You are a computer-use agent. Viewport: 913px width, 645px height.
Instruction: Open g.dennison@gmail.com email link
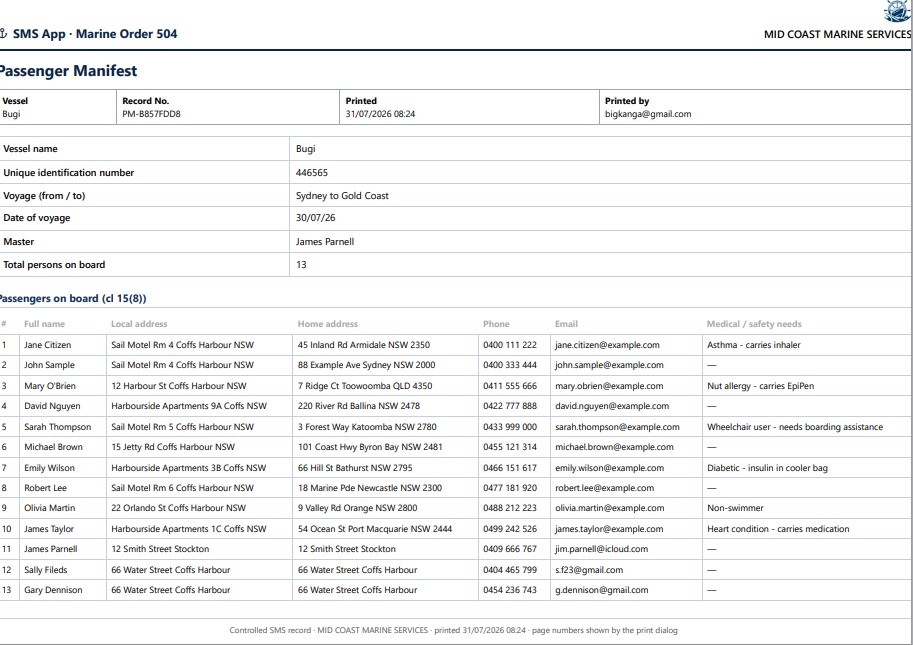coord(601,590)
